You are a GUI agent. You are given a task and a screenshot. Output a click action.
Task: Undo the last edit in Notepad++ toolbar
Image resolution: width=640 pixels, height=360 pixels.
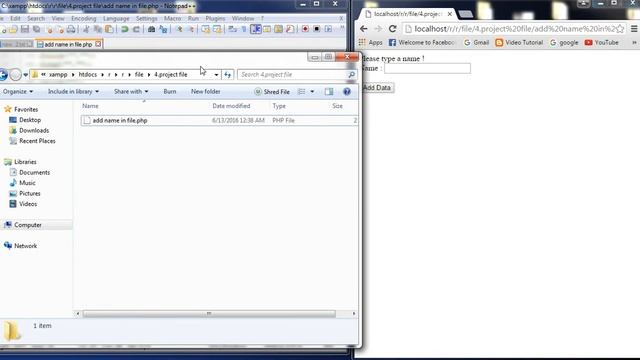pyautogui.click(x=124, y=29)
